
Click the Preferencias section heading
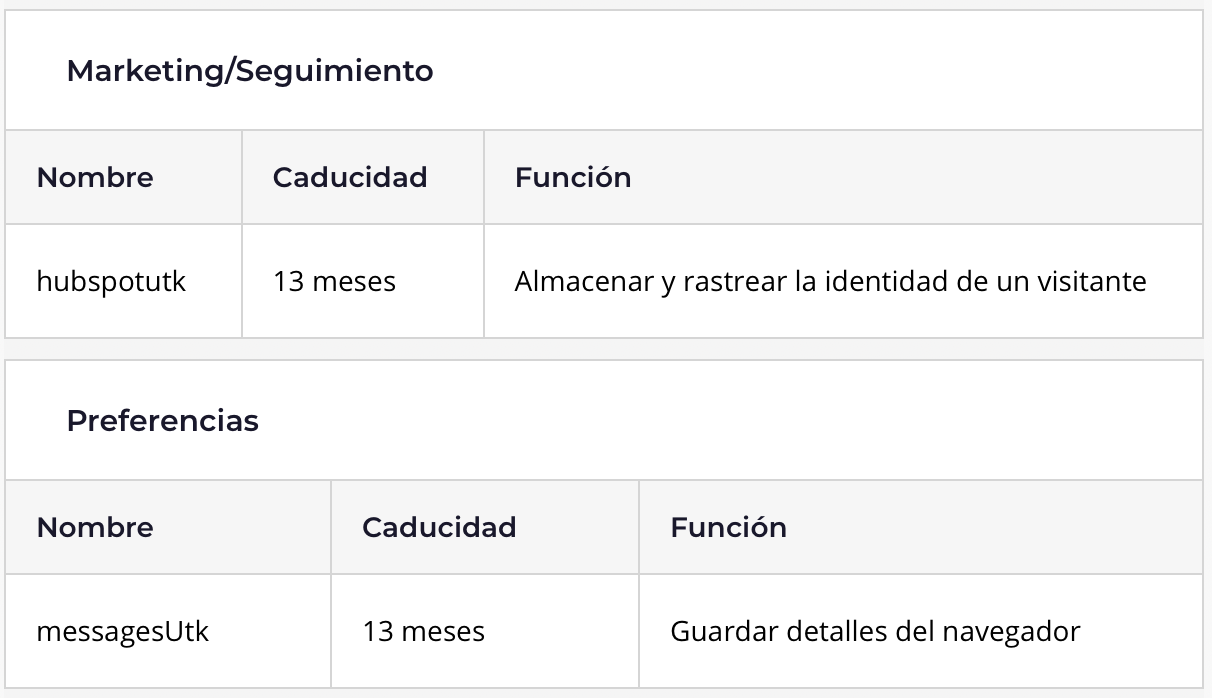tap(162, 421)
